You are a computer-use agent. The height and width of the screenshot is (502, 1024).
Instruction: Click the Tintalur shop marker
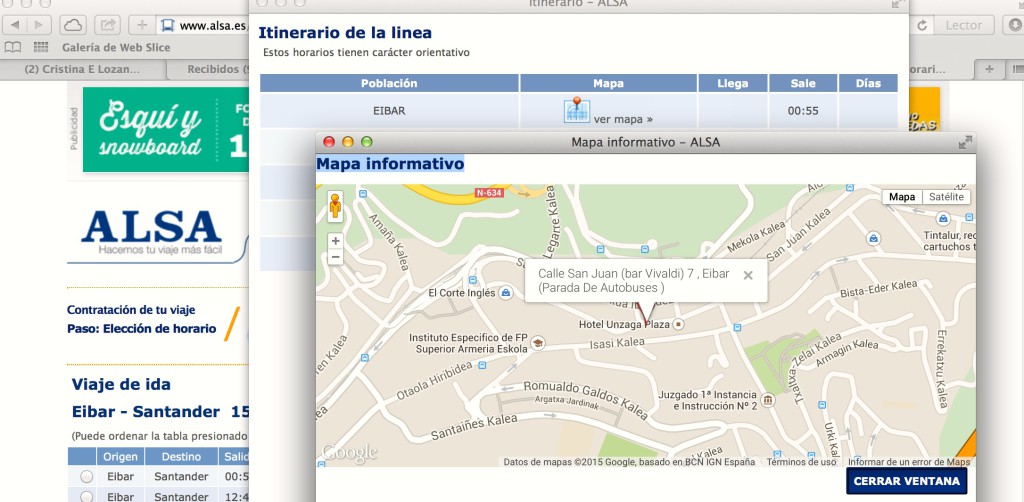tap(942, 219)
